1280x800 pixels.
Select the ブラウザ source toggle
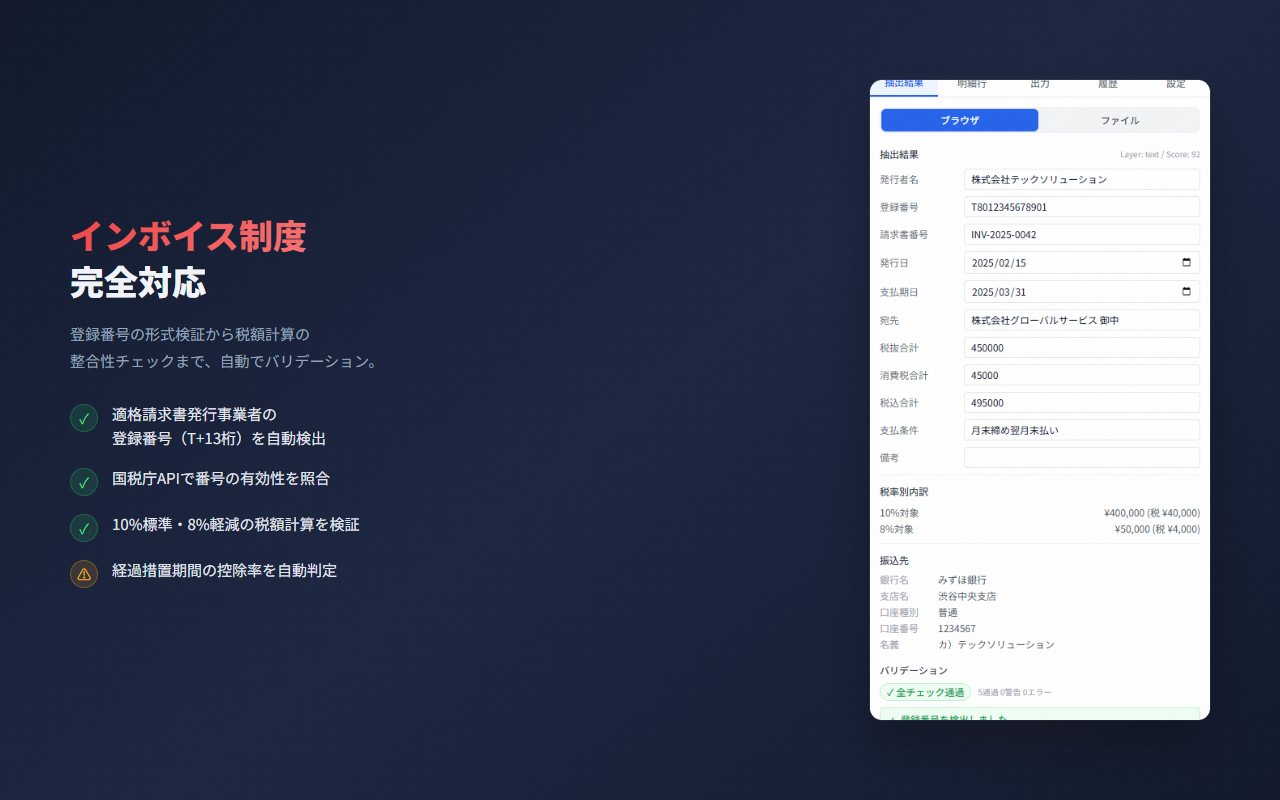(960, 120)
